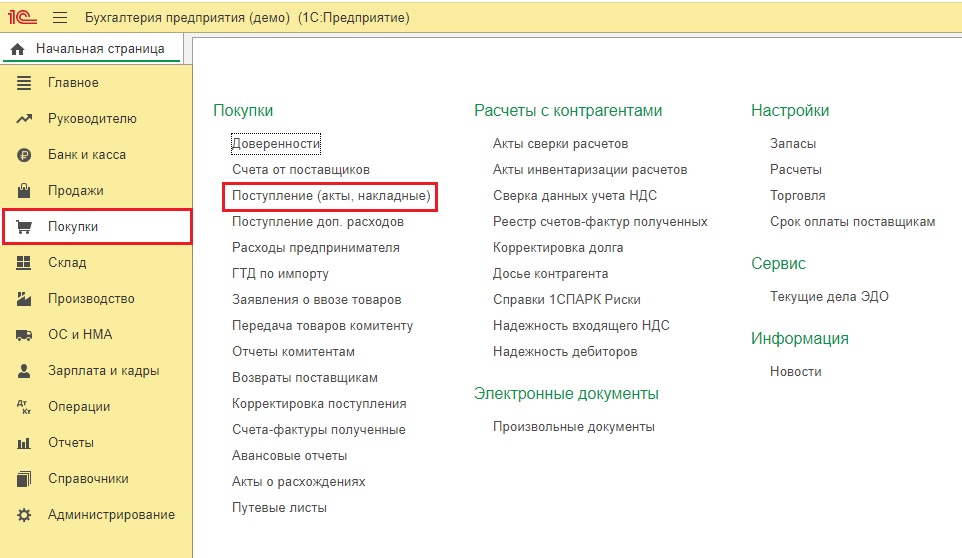This screenshot has width=962, height=558.
Task: Open Счета-фактуры полученные
Action: coord(318,430)
